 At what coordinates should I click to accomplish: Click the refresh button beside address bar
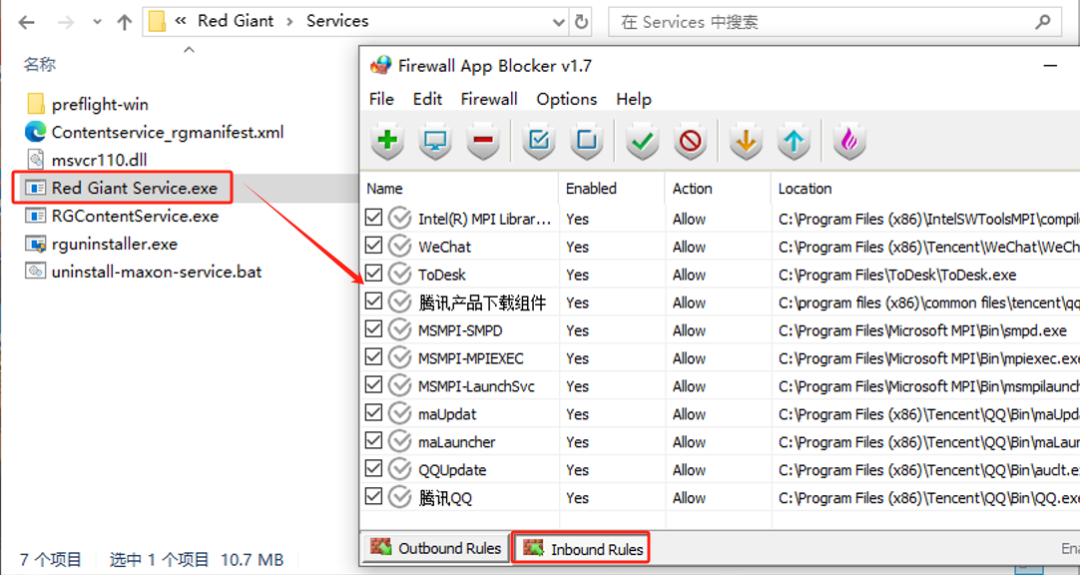[581, 22]
